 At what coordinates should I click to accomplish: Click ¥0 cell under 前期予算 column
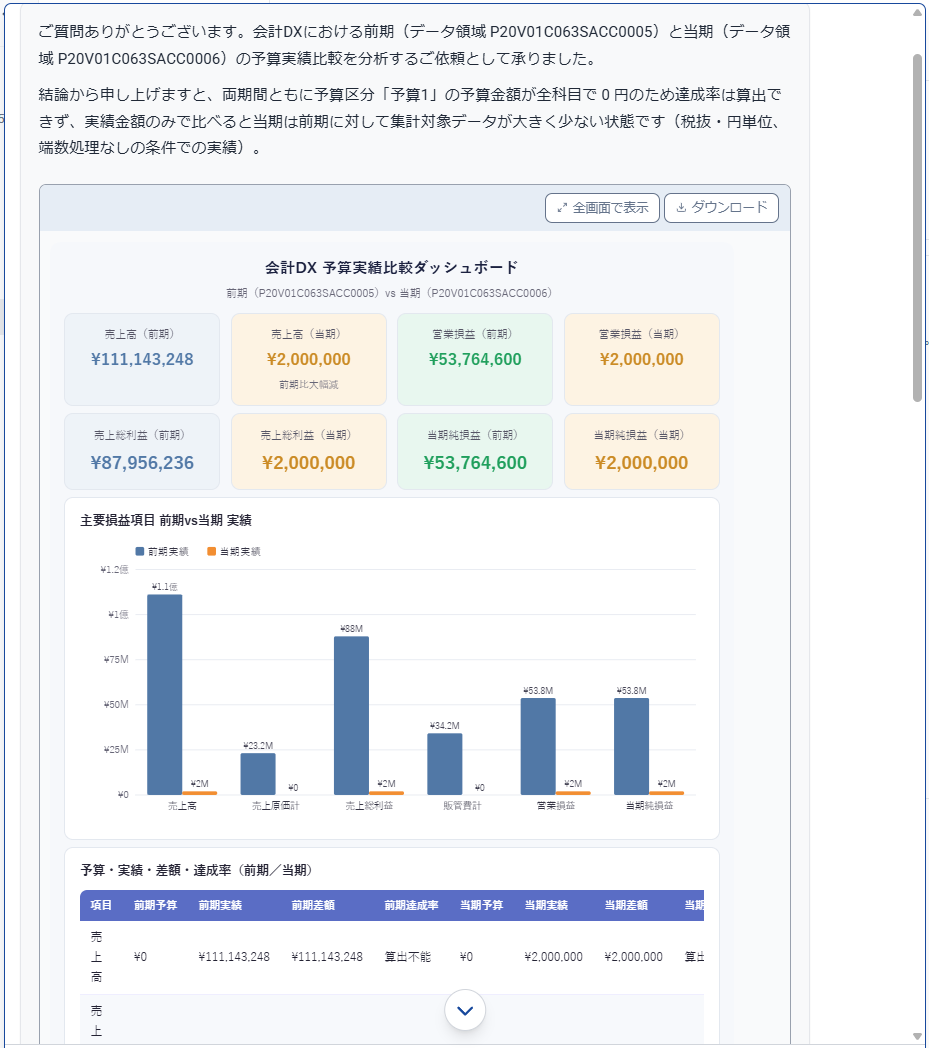140,957
